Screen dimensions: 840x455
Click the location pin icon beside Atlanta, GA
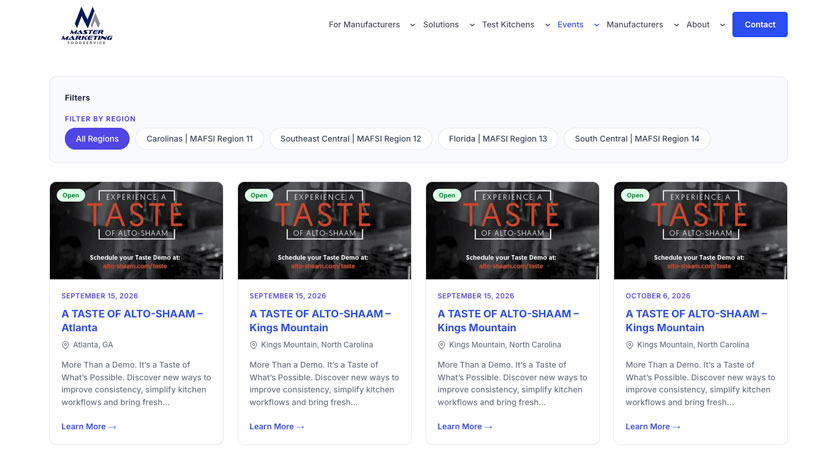tap(65, 345)
